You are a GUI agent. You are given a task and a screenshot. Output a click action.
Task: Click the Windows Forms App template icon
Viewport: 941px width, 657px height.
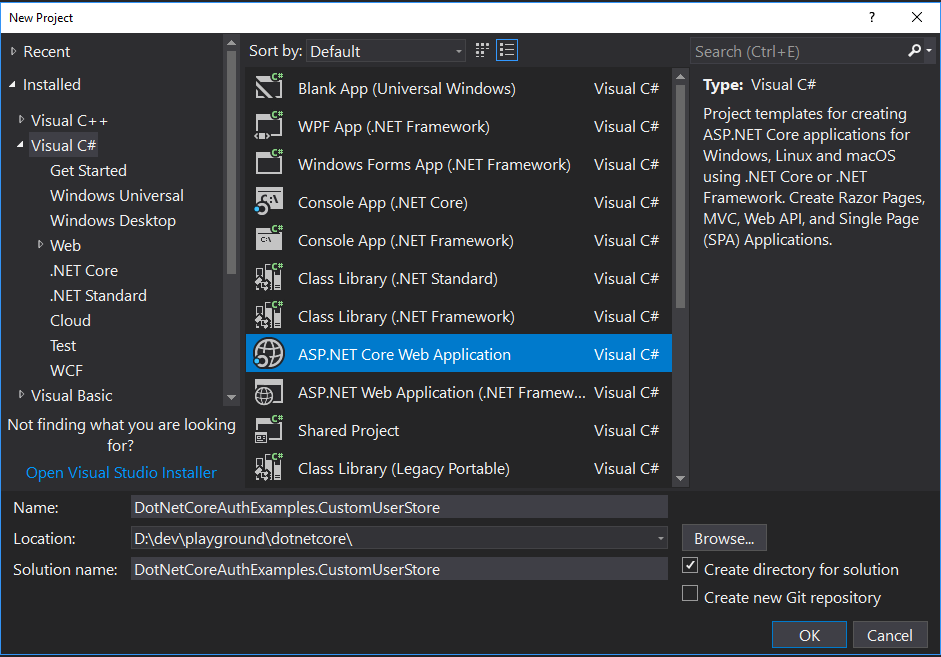pos(269,164)
